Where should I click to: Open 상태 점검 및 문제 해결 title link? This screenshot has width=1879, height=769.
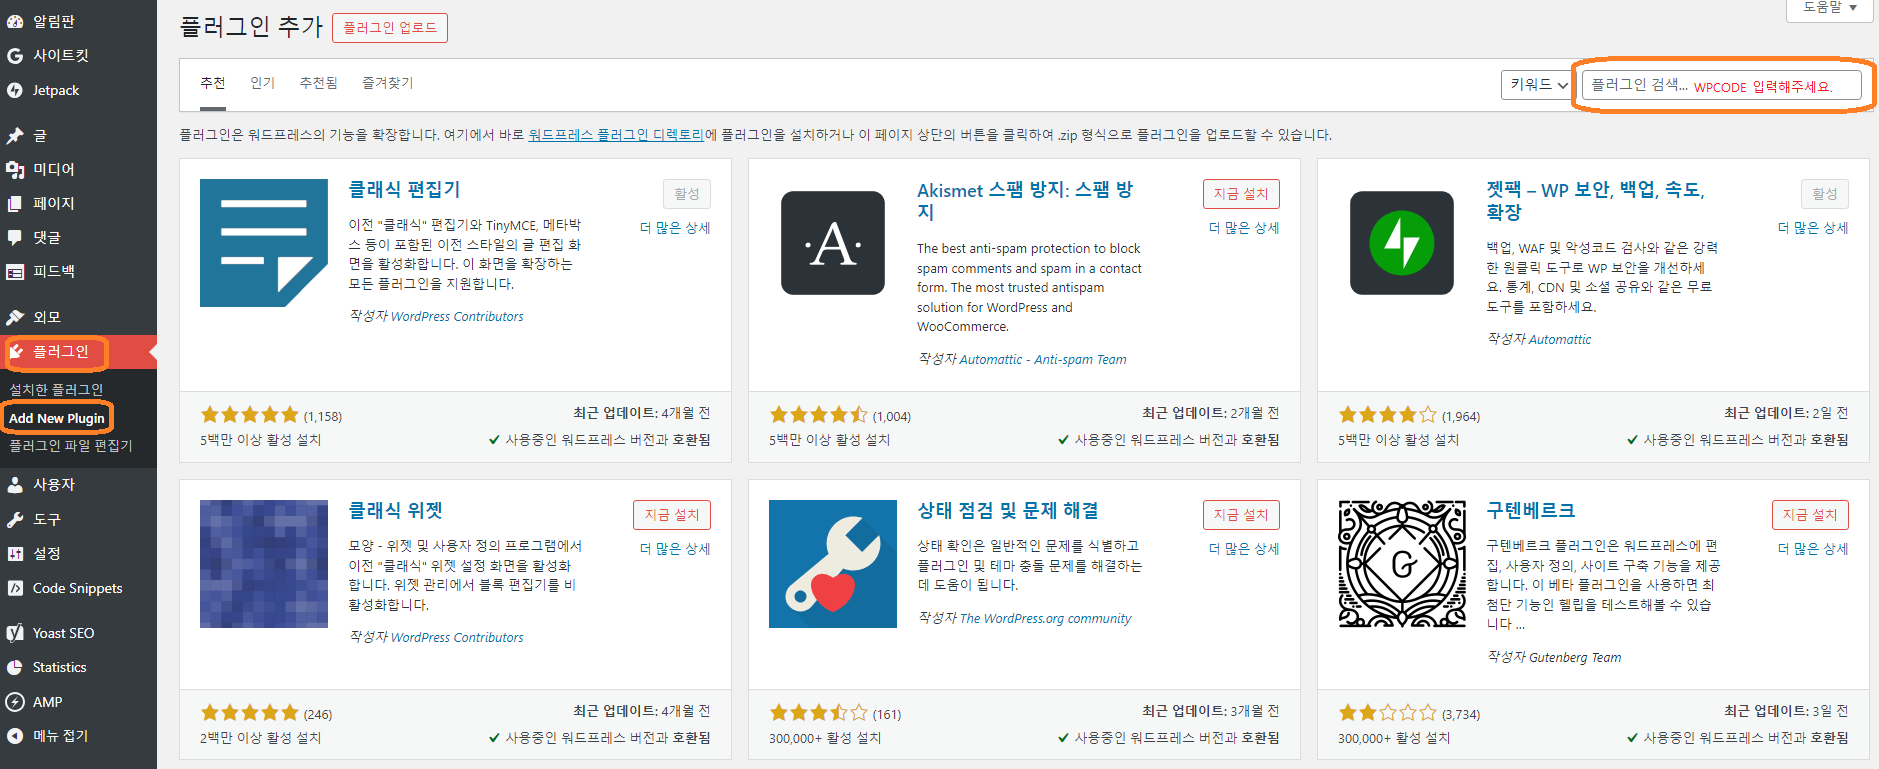tap(1008, 511)
